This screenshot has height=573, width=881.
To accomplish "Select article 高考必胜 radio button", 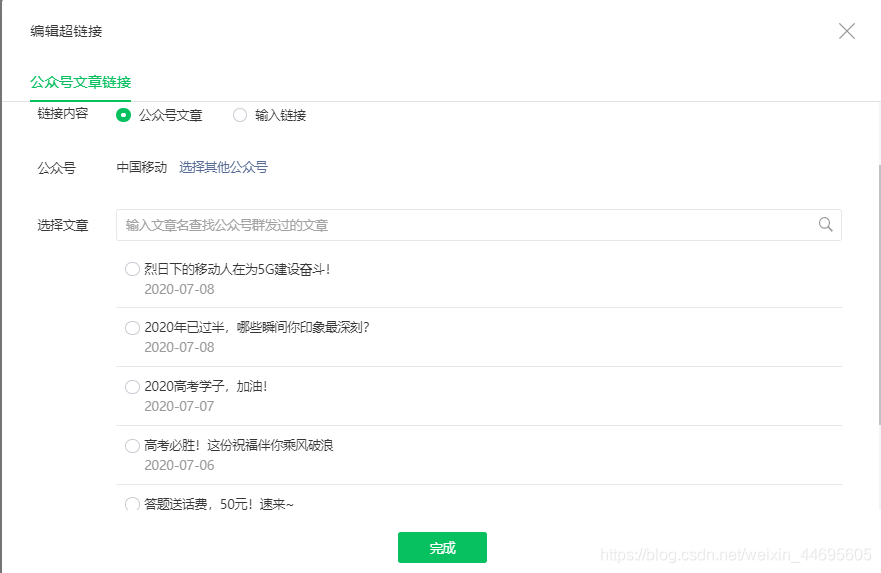I will tap(132, 446).
